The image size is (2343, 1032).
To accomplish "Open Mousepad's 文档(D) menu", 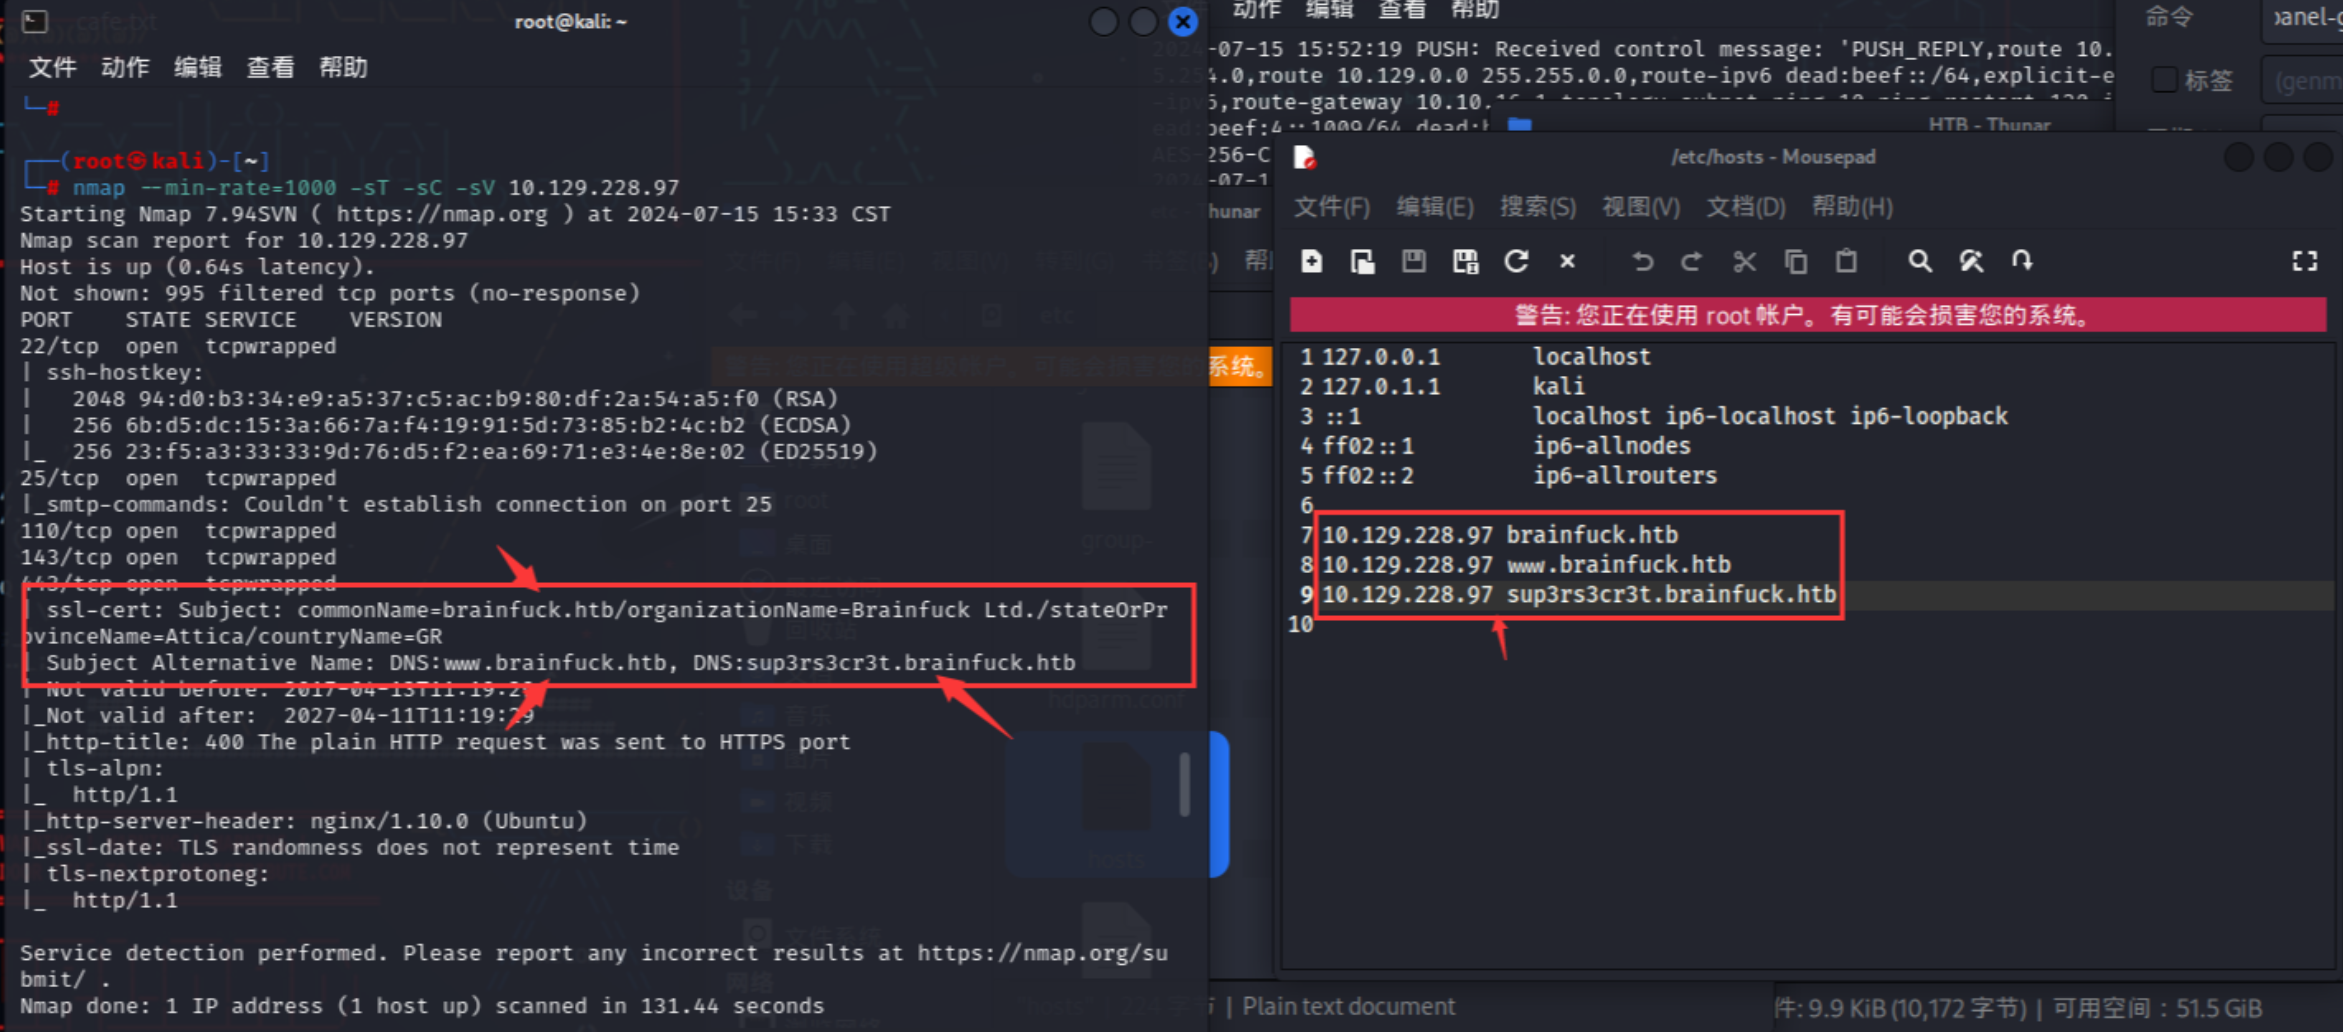I will click(1745, 207).
